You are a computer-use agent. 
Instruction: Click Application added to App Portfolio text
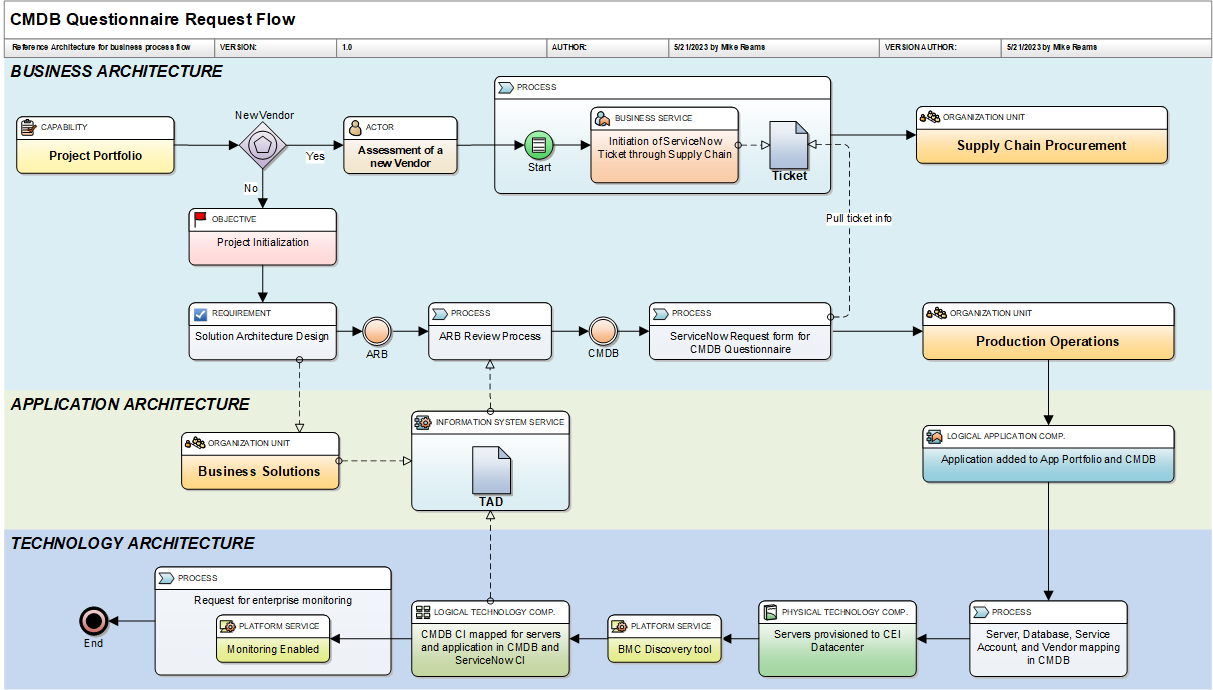point(1047,460)
